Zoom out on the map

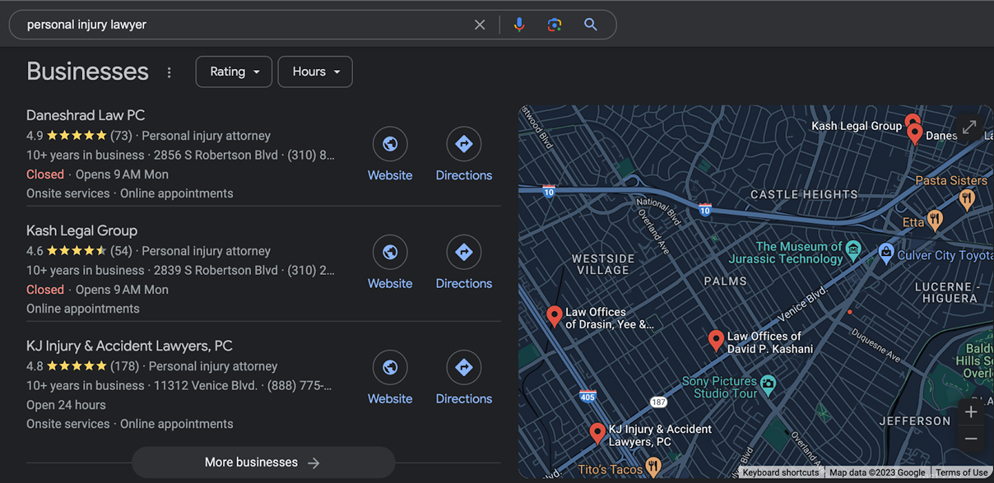(x=971, y=439)
